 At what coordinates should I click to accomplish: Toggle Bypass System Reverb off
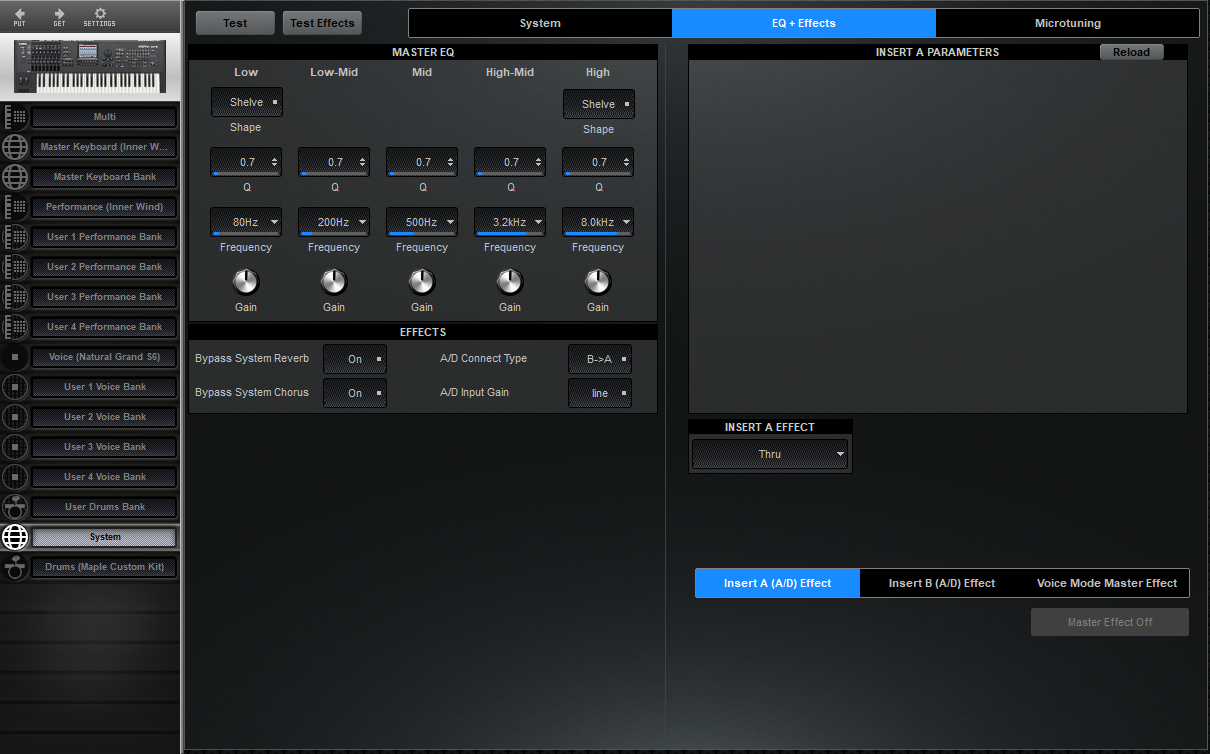click(x=354, y=359)
